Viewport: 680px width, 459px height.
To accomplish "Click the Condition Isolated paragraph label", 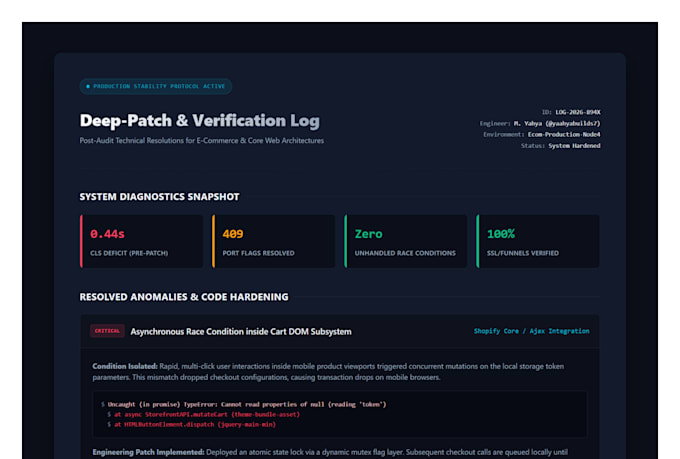I will click(125, 366).
